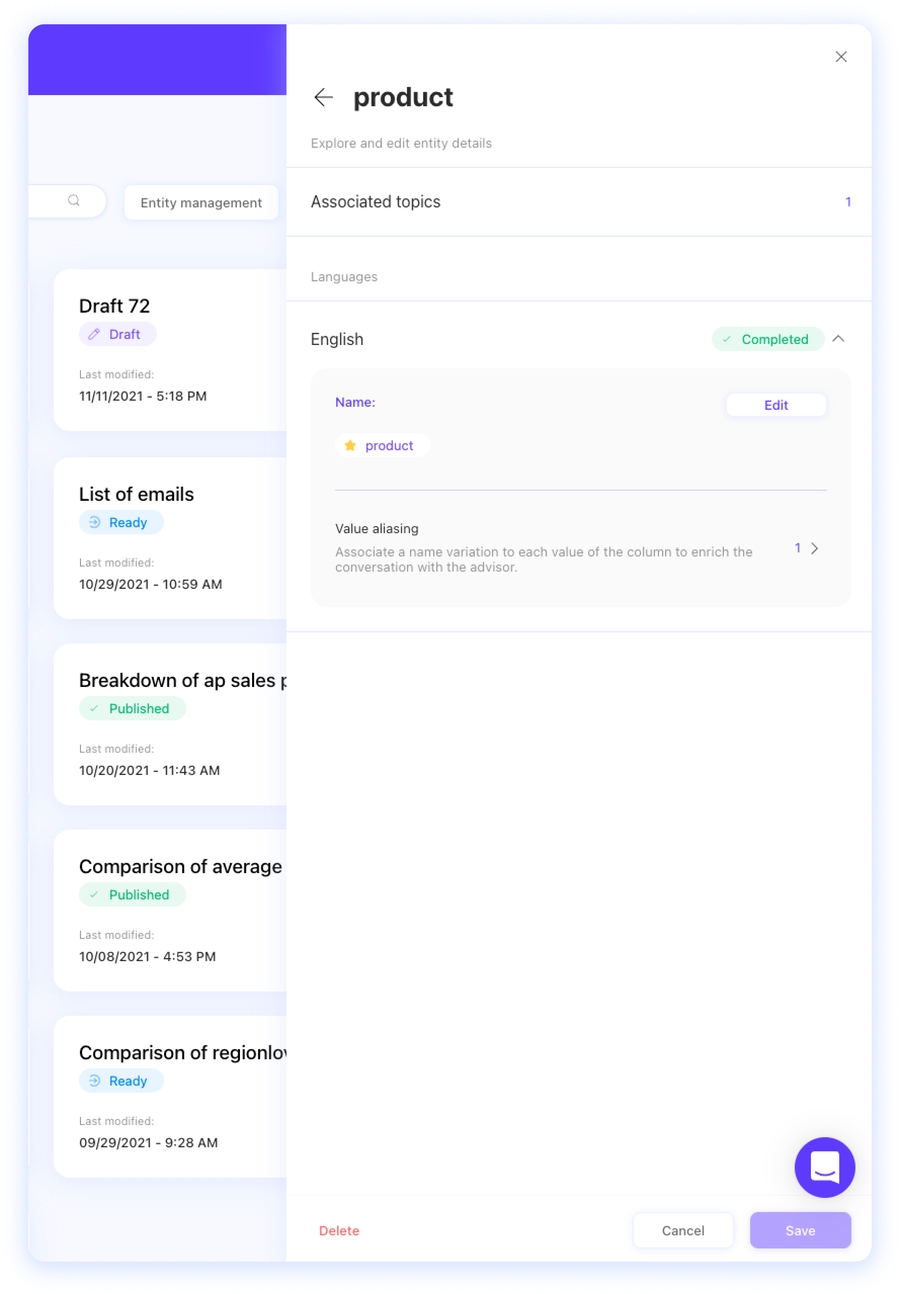900x1294 pixels.
Task: Close the entity details panel
Action: pos(841,57)
